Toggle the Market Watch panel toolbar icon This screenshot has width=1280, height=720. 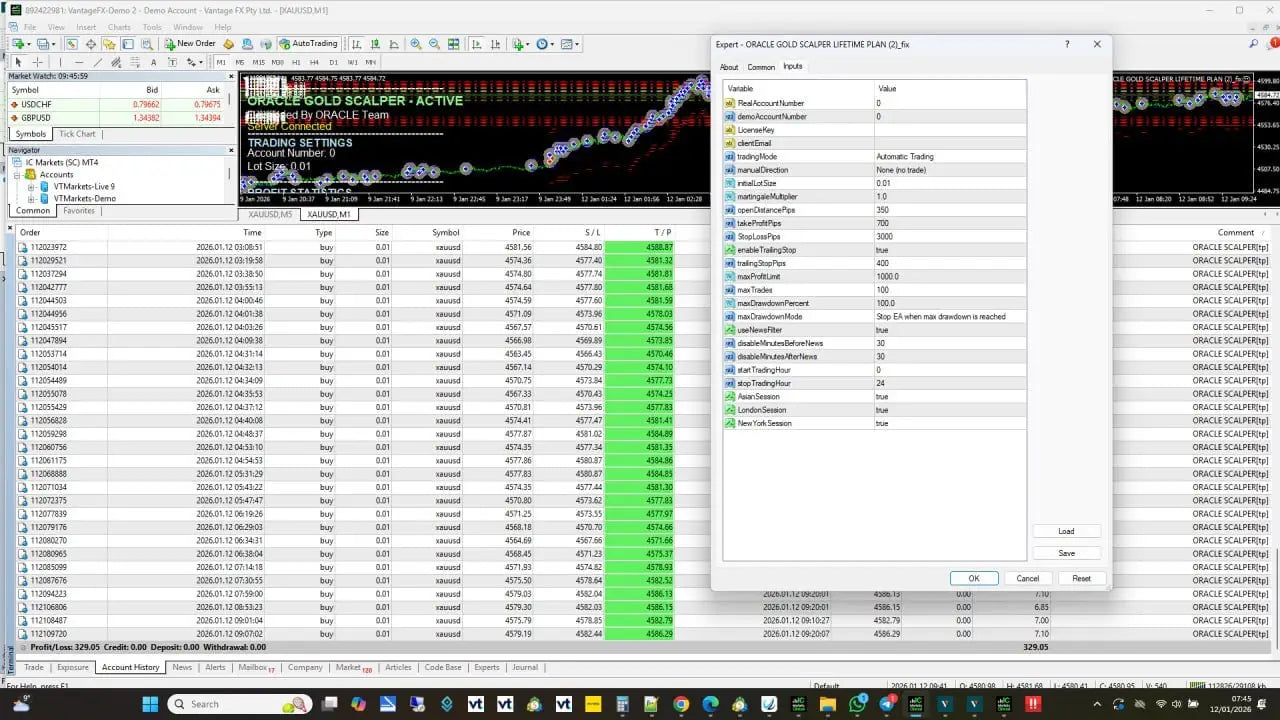(x=72, y=43)
